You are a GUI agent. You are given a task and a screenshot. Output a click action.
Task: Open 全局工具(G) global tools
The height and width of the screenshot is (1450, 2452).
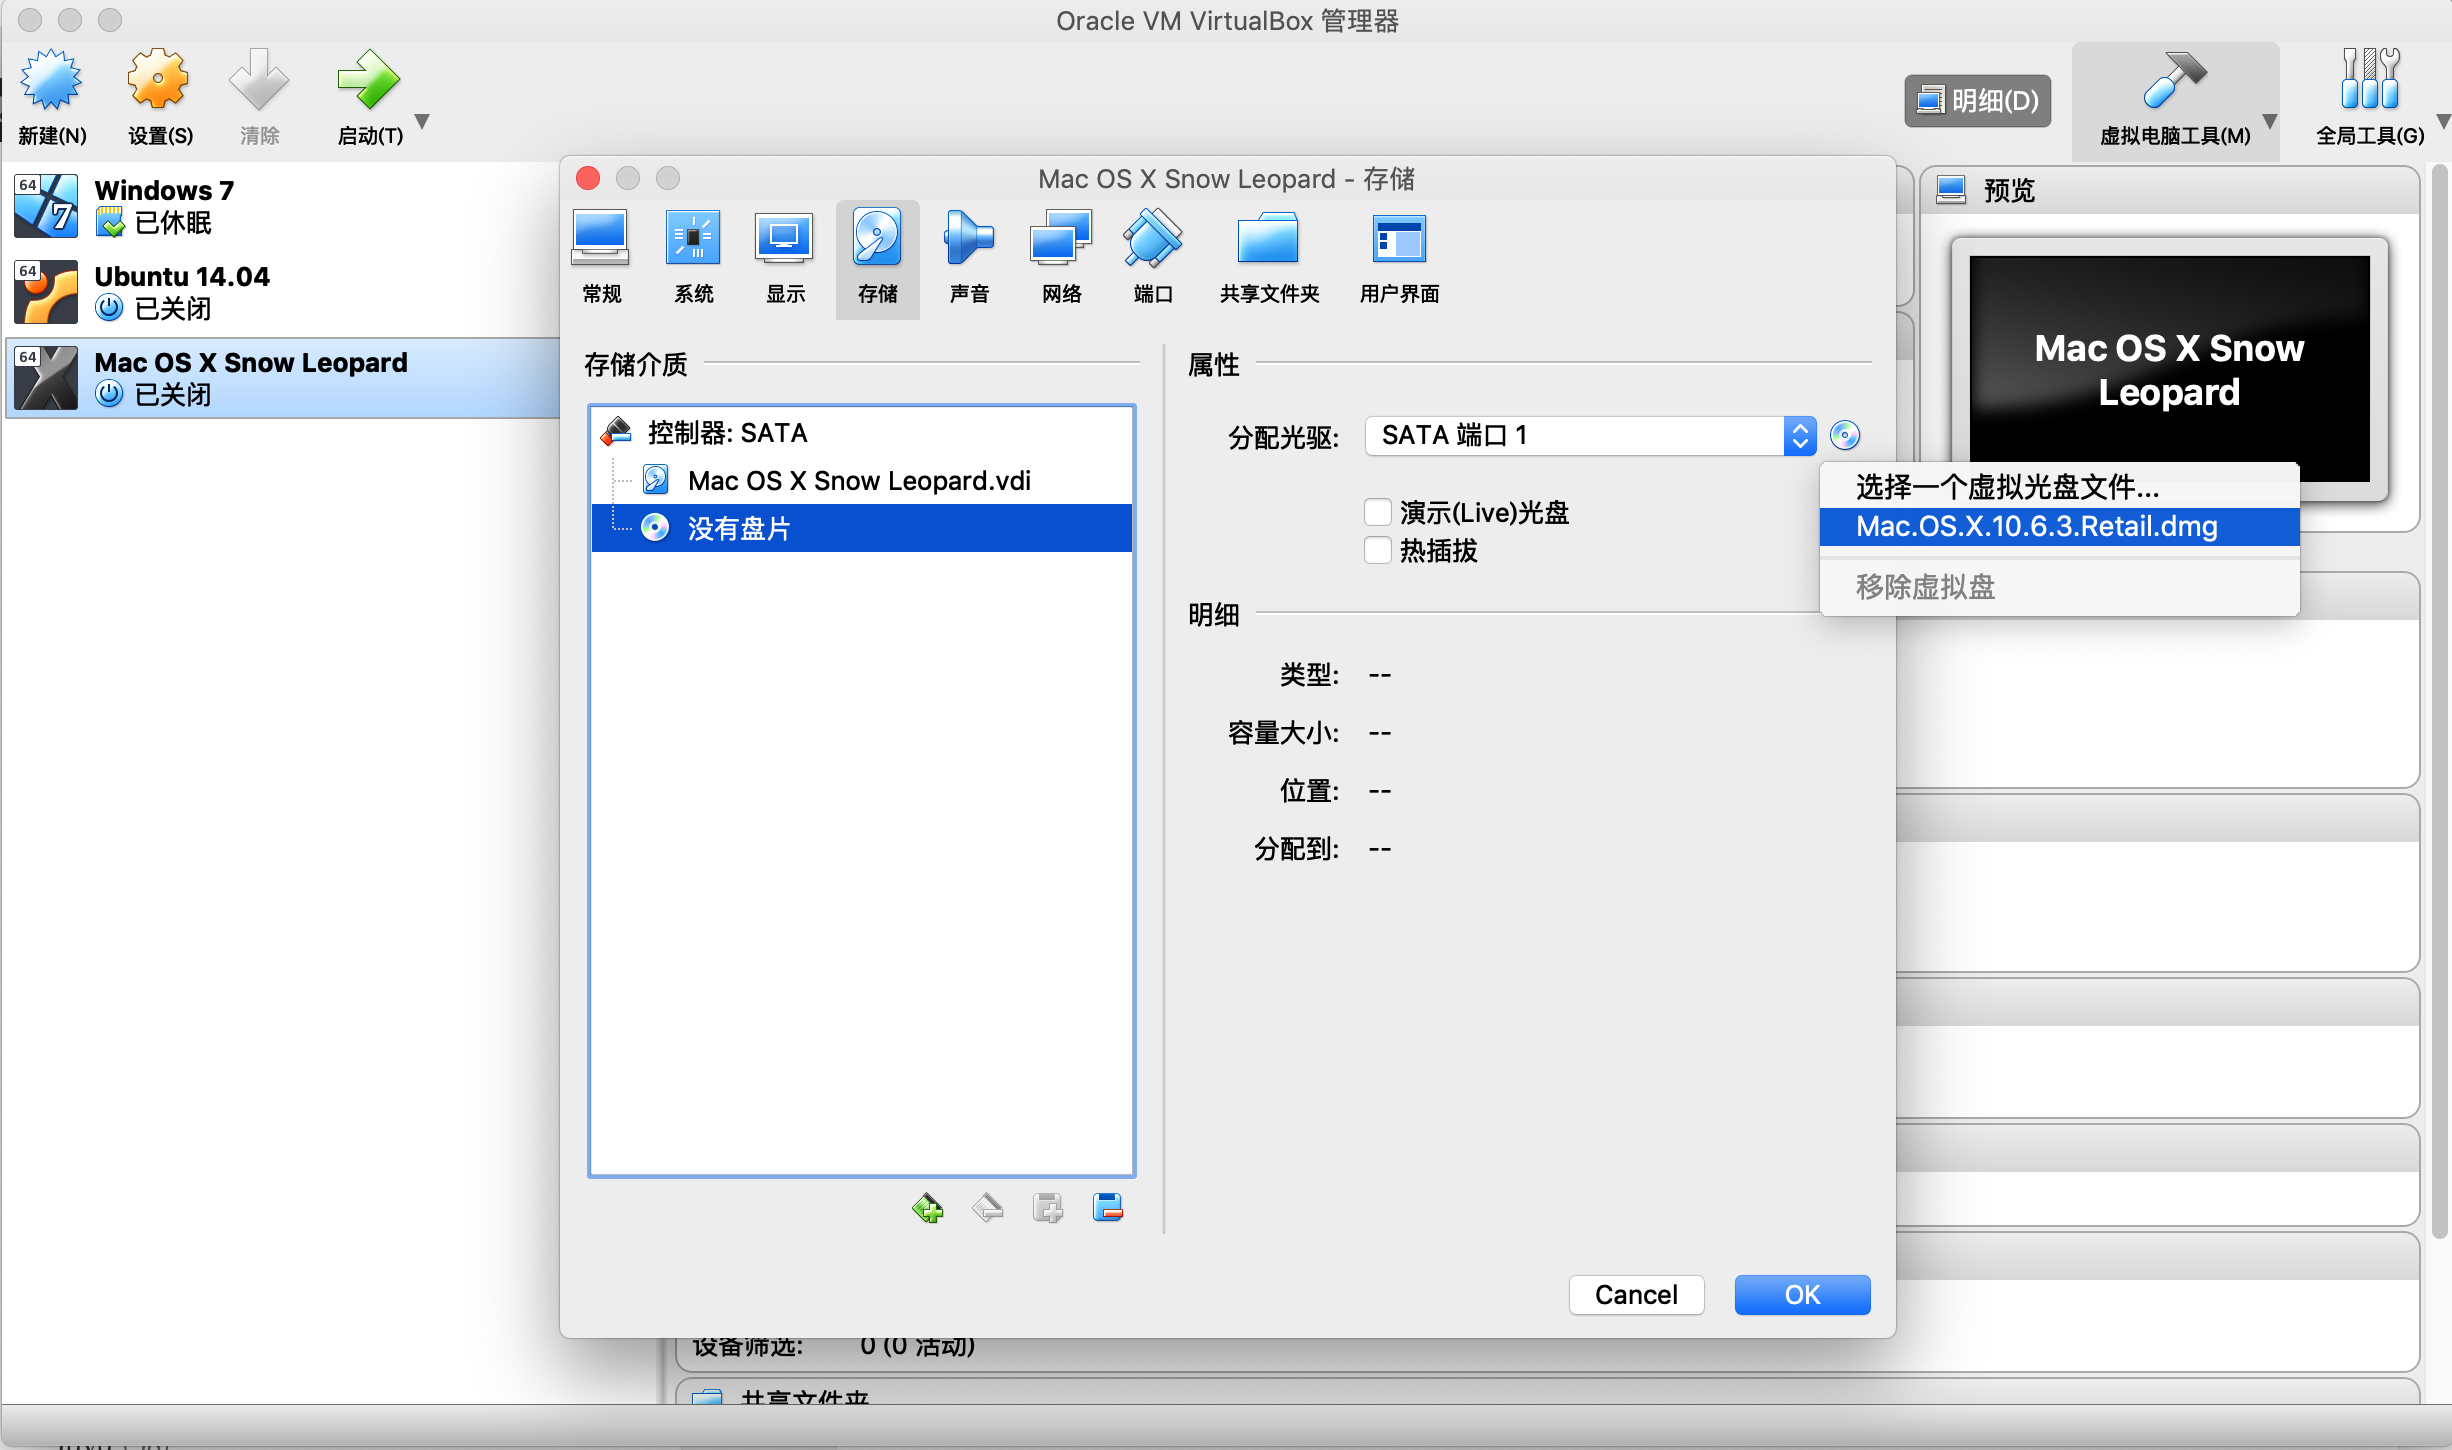click(x=2369, y=97)
